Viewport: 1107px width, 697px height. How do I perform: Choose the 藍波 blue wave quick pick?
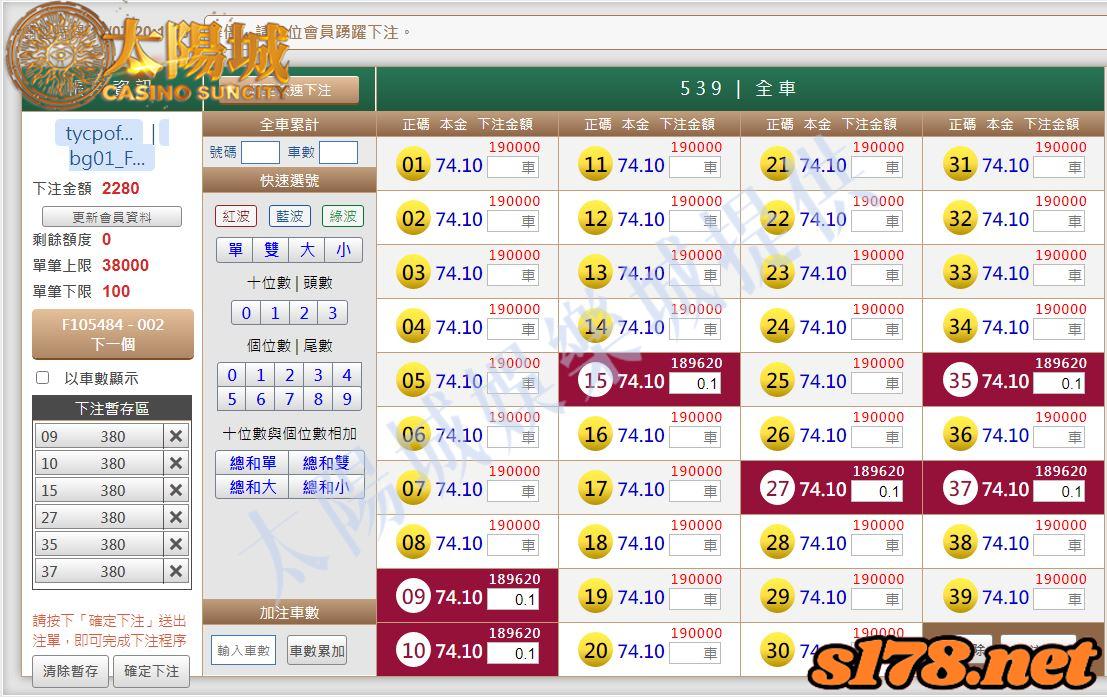tap(289, 216)
